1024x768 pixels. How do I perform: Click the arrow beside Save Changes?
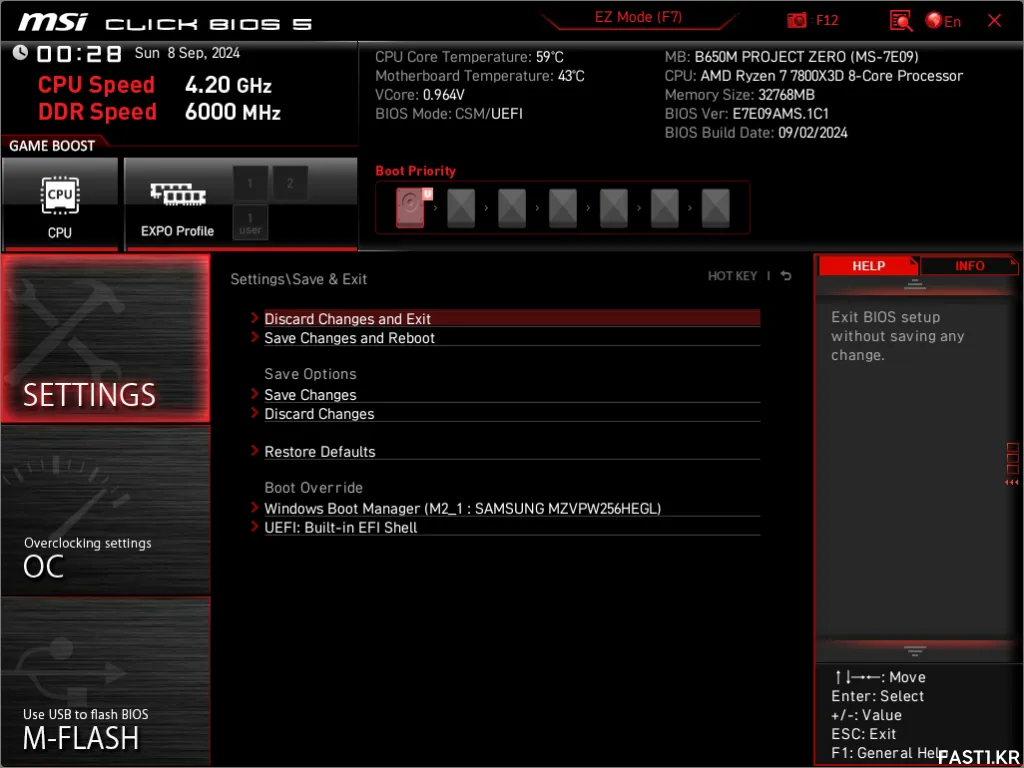click(x=255, y=394)
